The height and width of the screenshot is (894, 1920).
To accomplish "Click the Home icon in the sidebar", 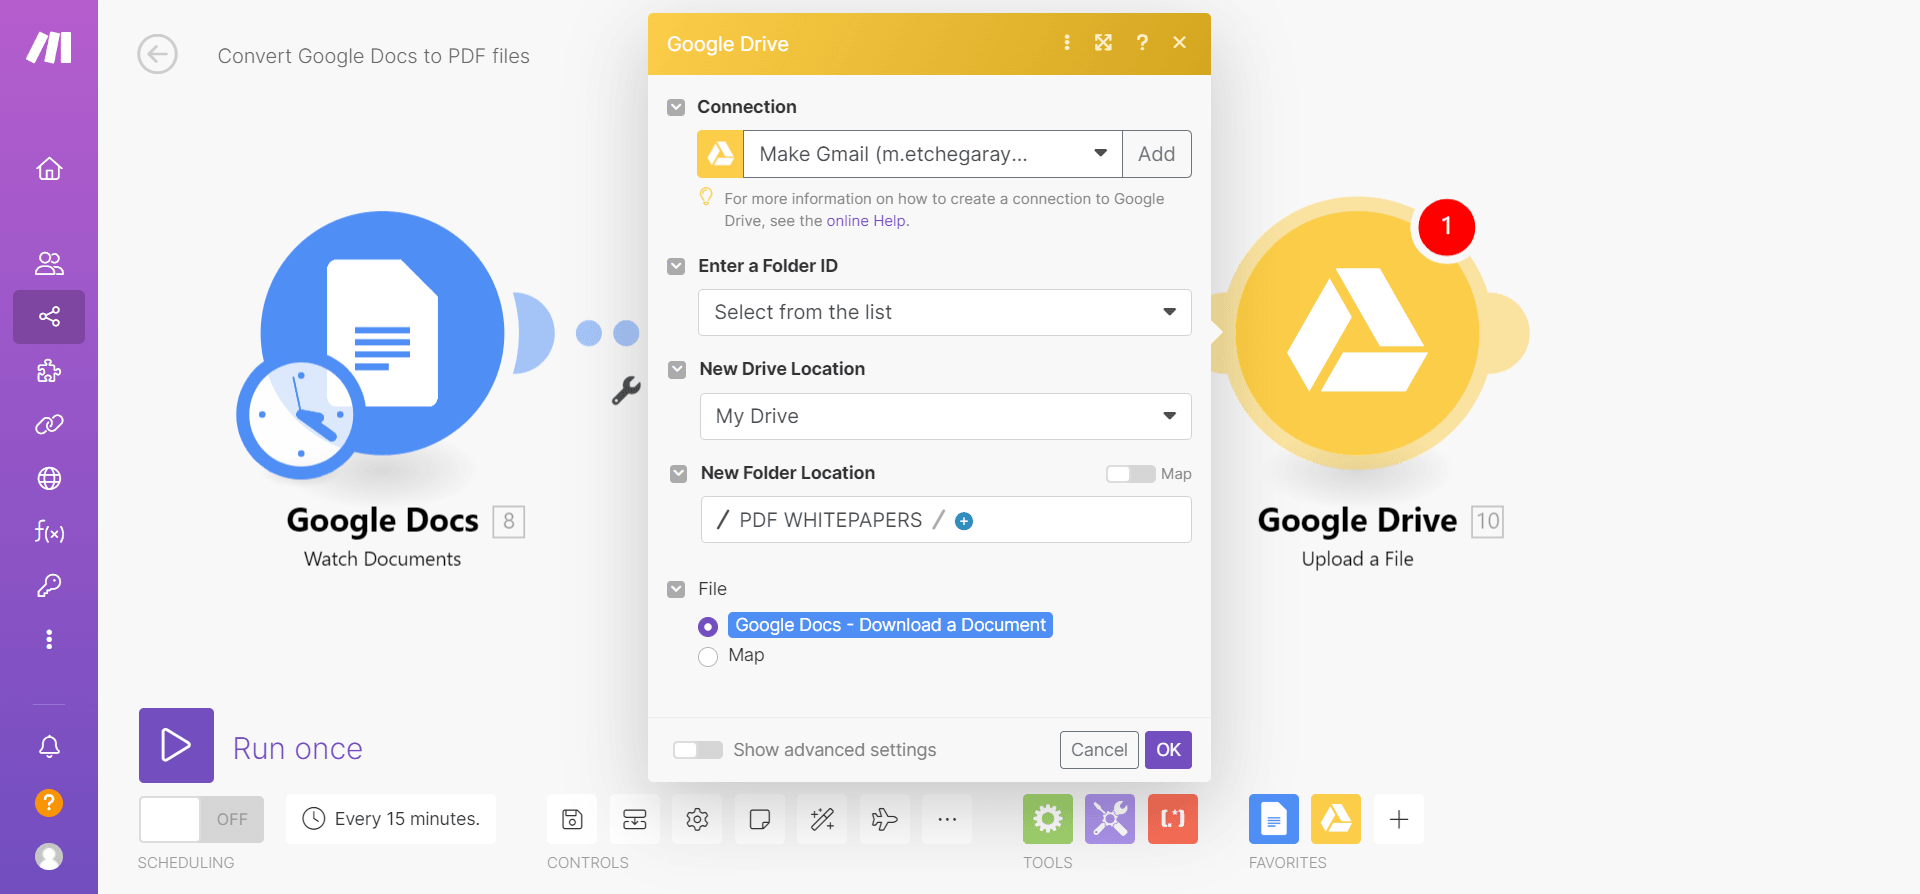I will pos(49,169).
